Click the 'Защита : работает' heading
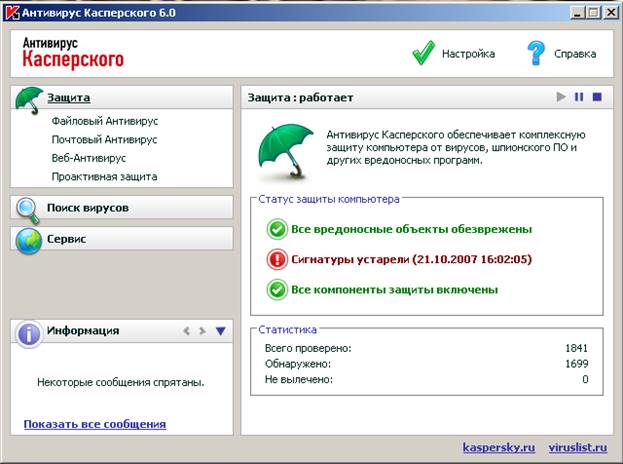Screen dimensions: 623x464 [x=300, y=97]
